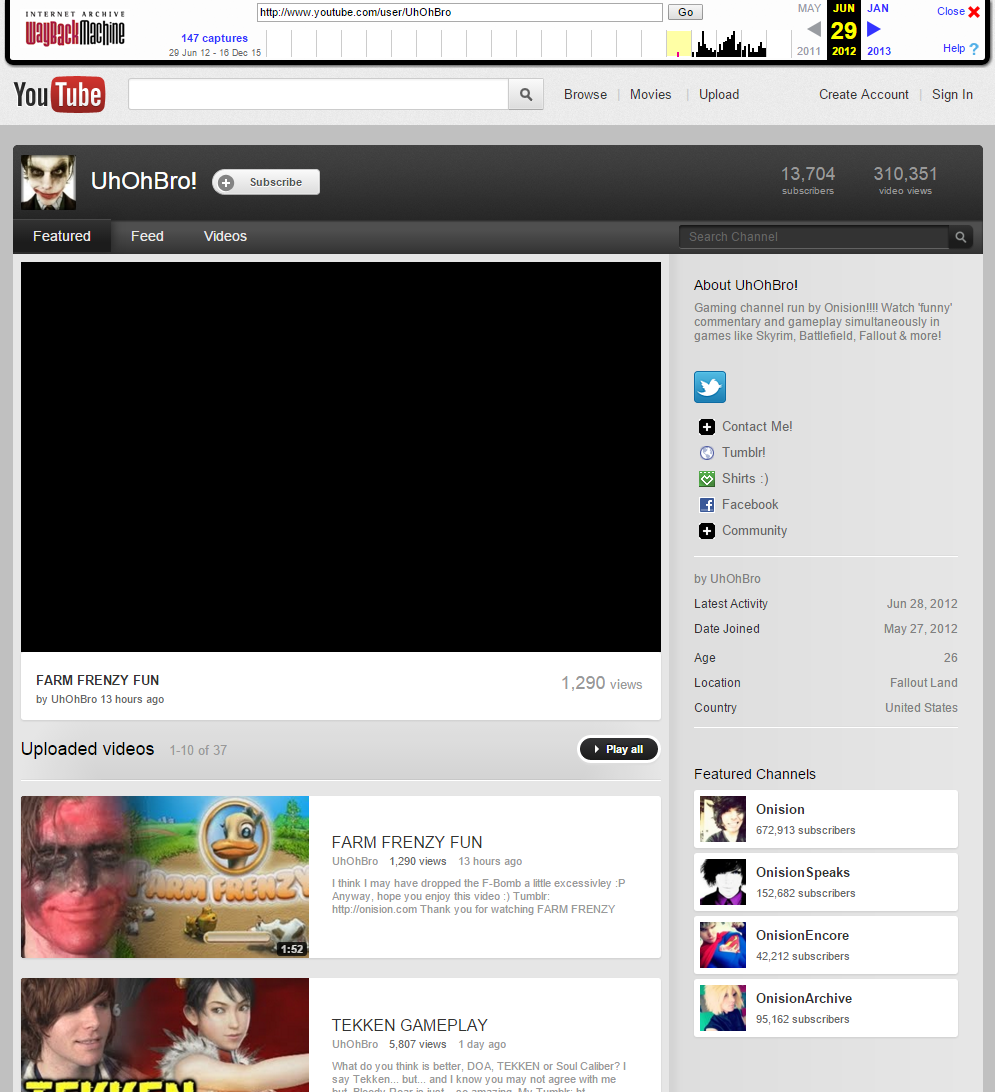Expand the Community link
The image size is (995, 1092).
(753, 531)
